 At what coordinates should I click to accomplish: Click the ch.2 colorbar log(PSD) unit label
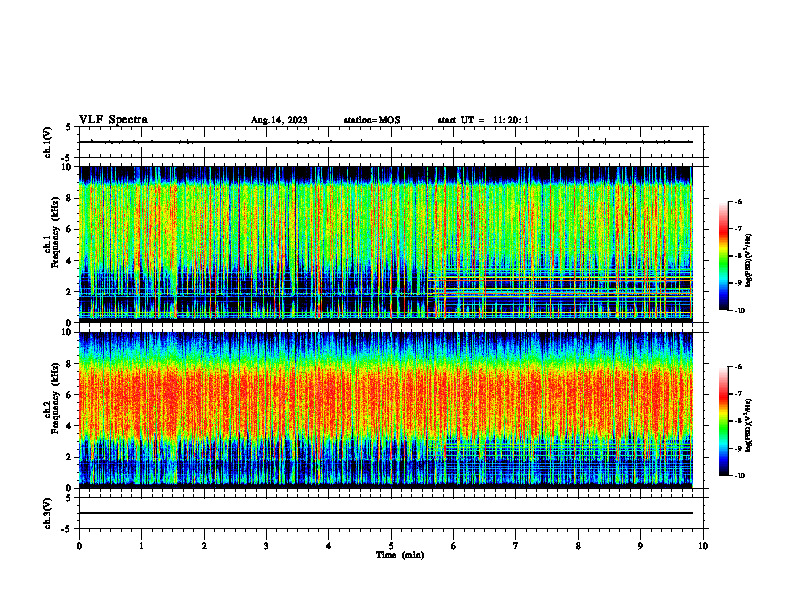point(749,426)
